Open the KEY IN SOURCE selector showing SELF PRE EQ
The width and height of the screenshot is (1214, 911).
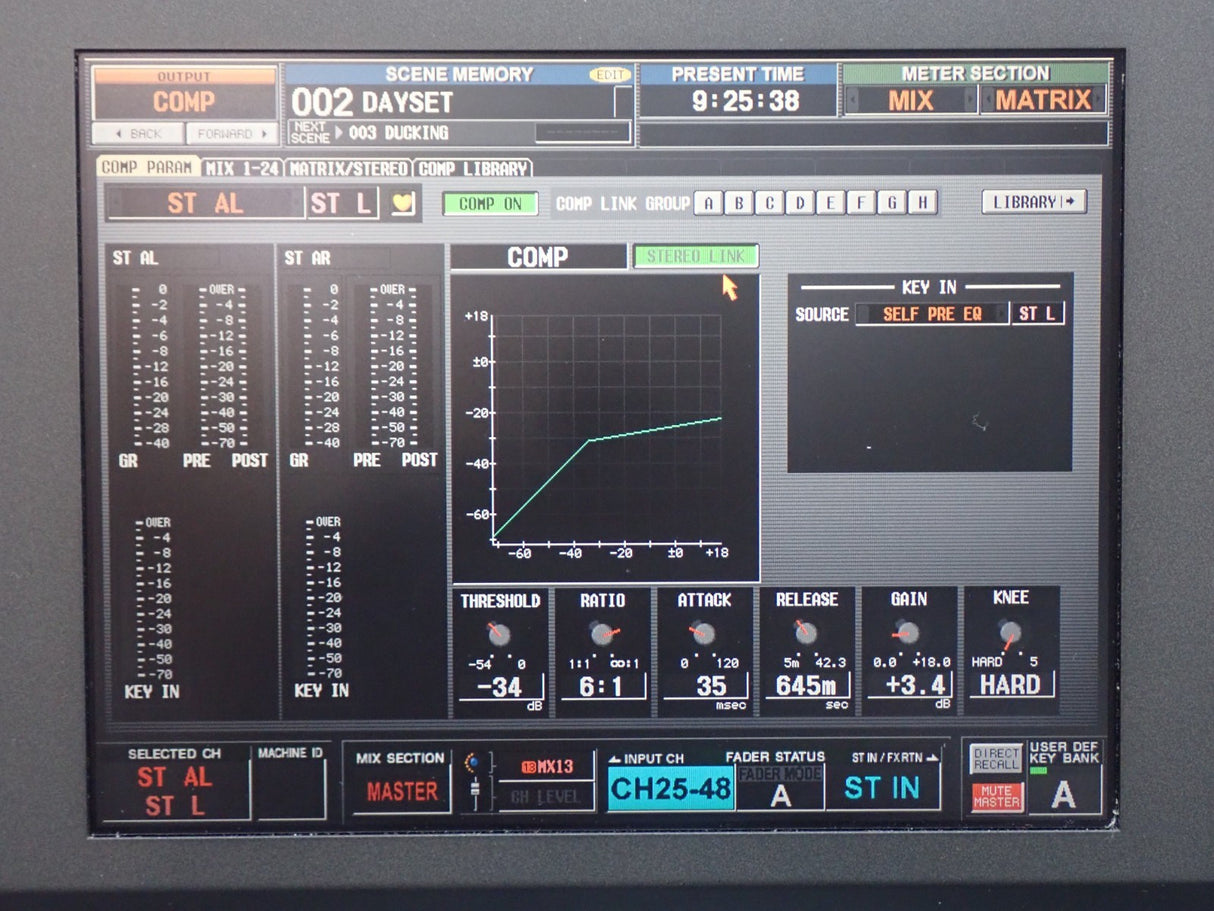[x=930, y=313]
